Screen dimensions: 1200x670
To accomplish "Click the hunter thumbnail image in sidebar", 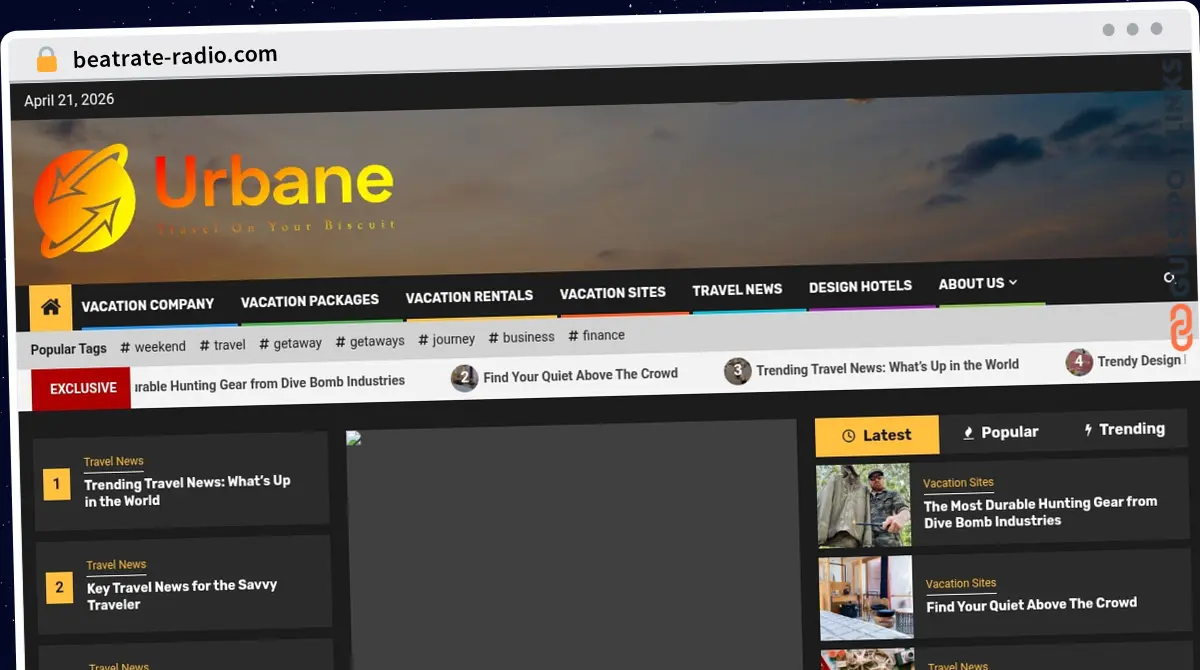I will (x=864, y=505).
